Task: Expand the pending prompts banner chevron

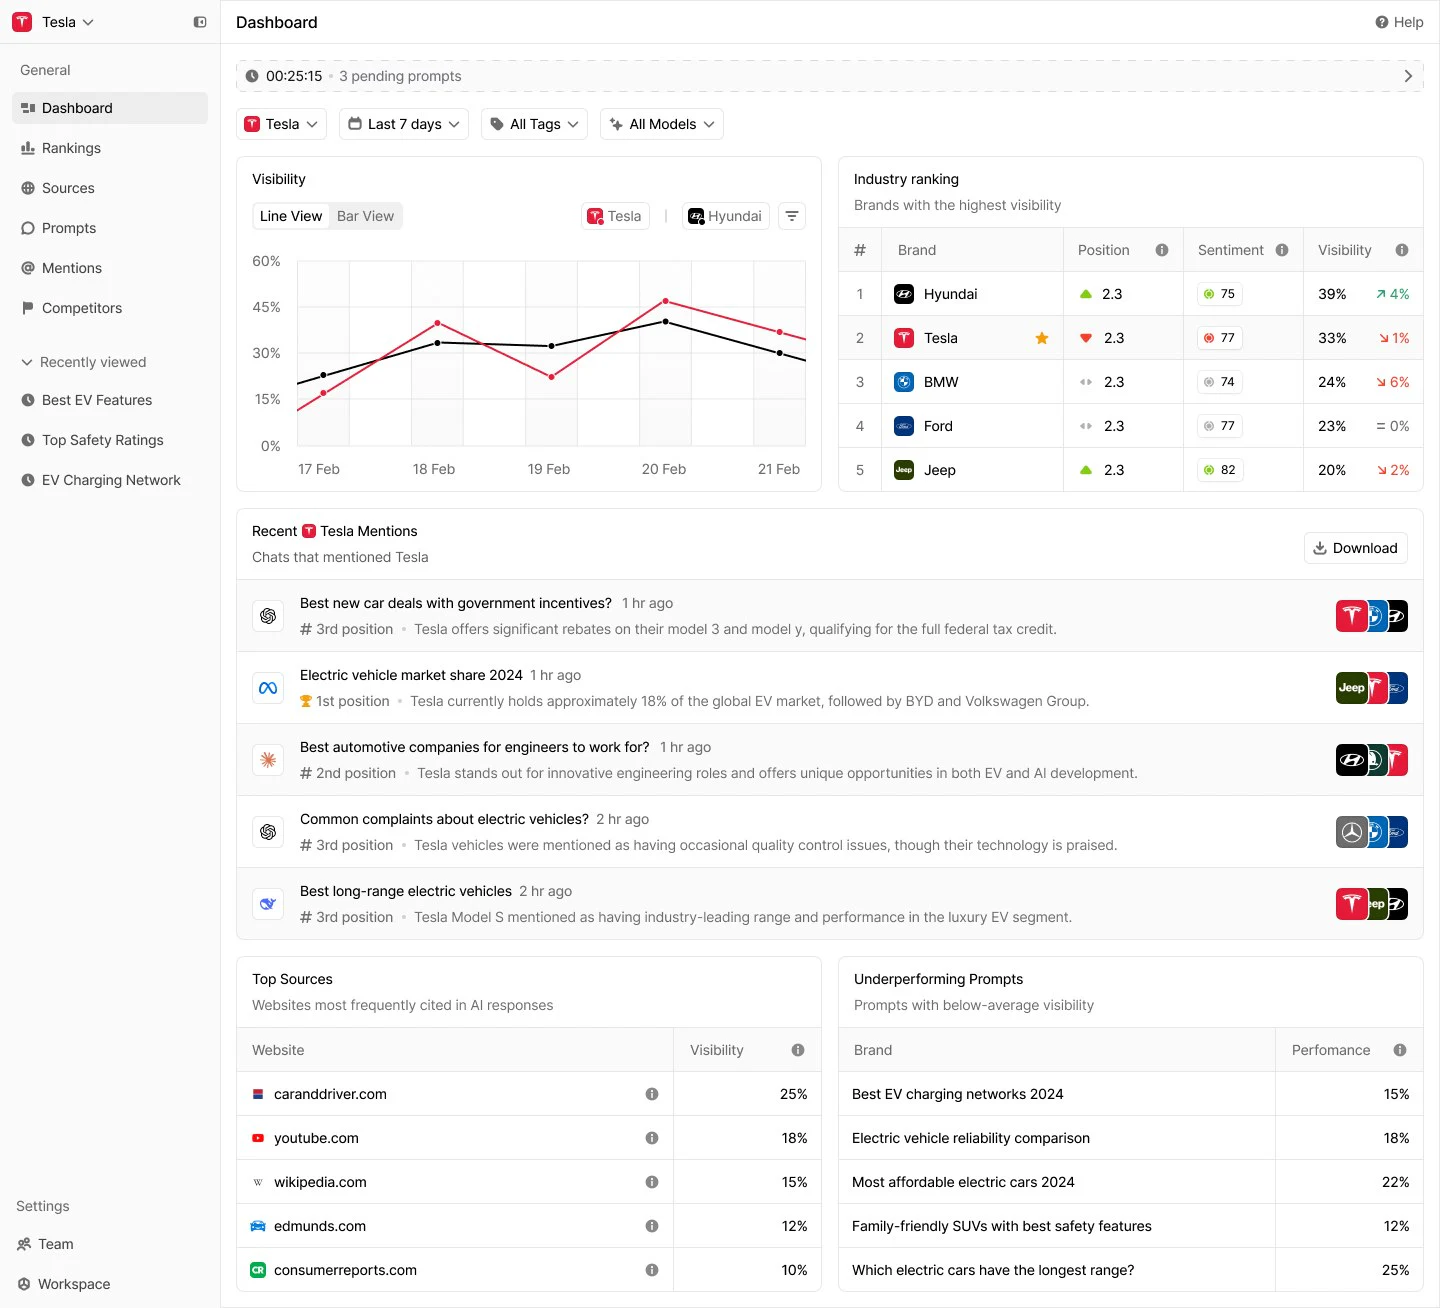Action: coord(1408,76)
